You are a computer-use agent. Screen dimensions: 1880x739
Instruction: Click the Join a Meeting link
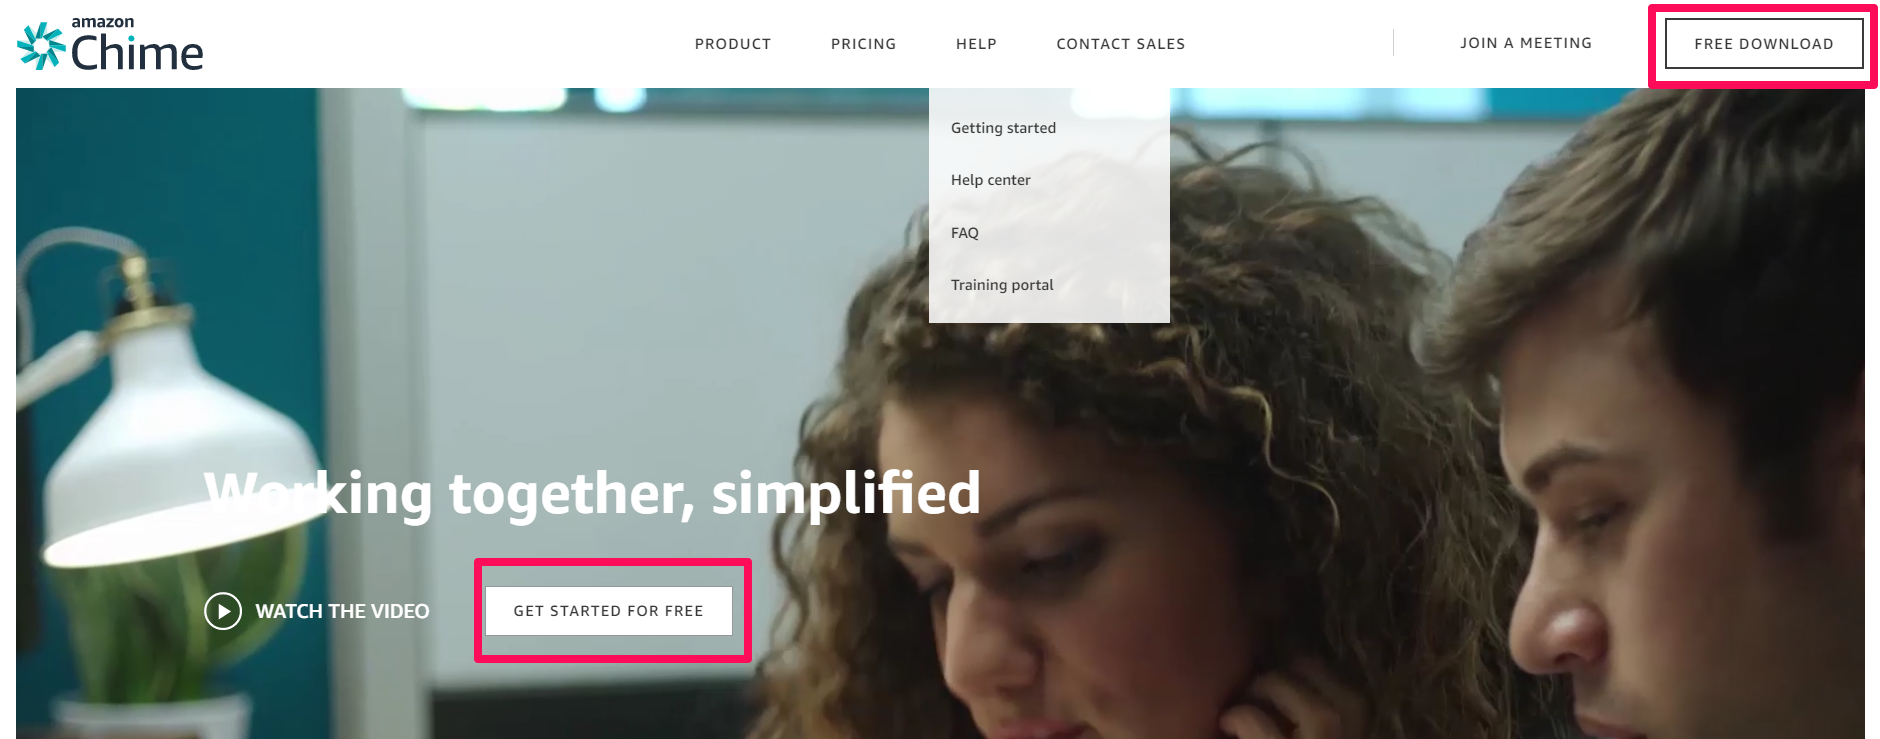click(1525, 43)
